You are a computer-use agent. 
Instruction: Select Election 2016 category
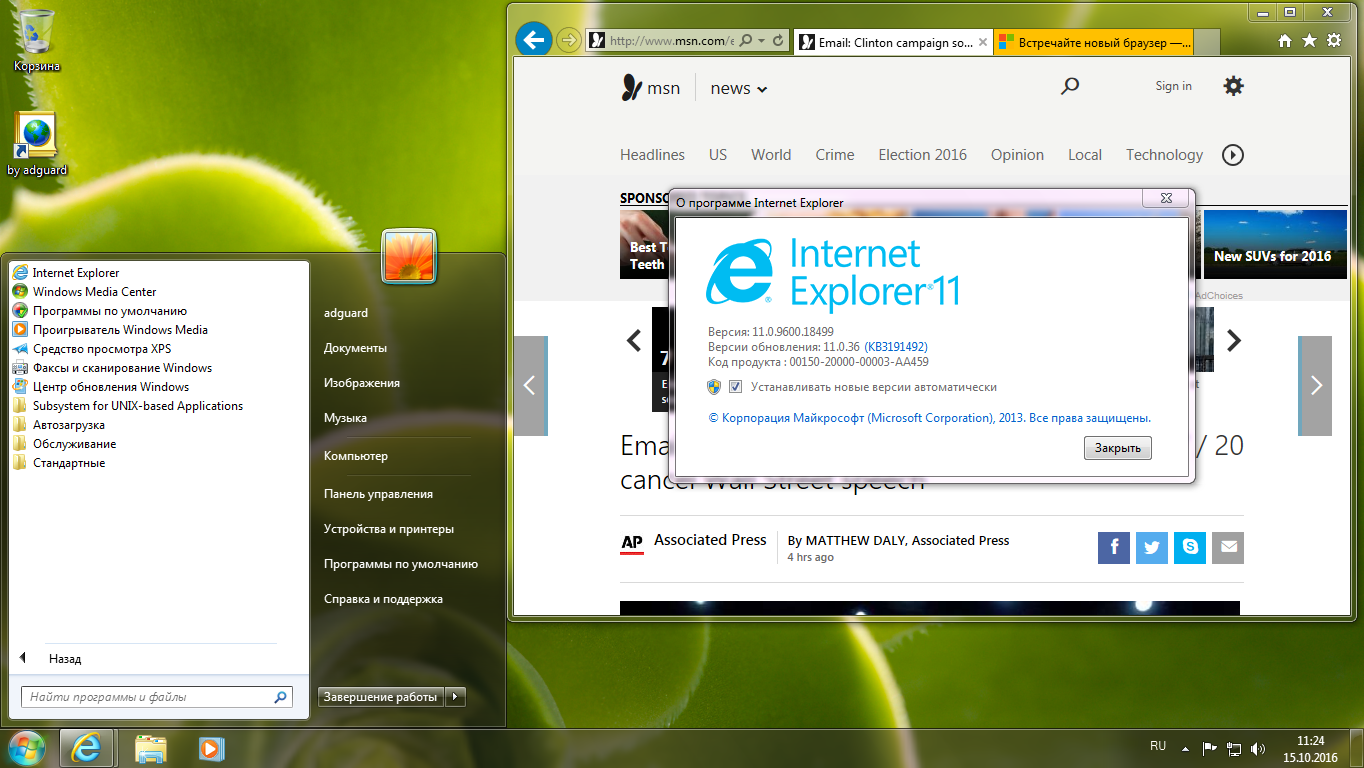pyautogui.click(x=922, y=155)
